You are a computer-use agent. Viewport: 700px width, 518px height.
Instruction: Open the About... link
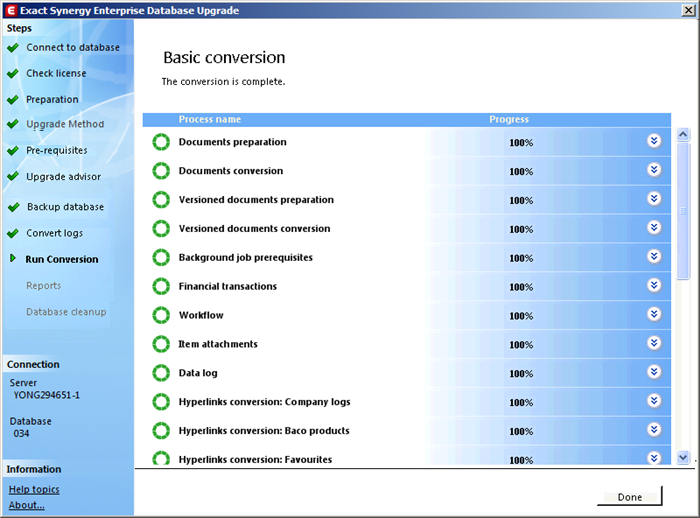click(x=27, y=505)
